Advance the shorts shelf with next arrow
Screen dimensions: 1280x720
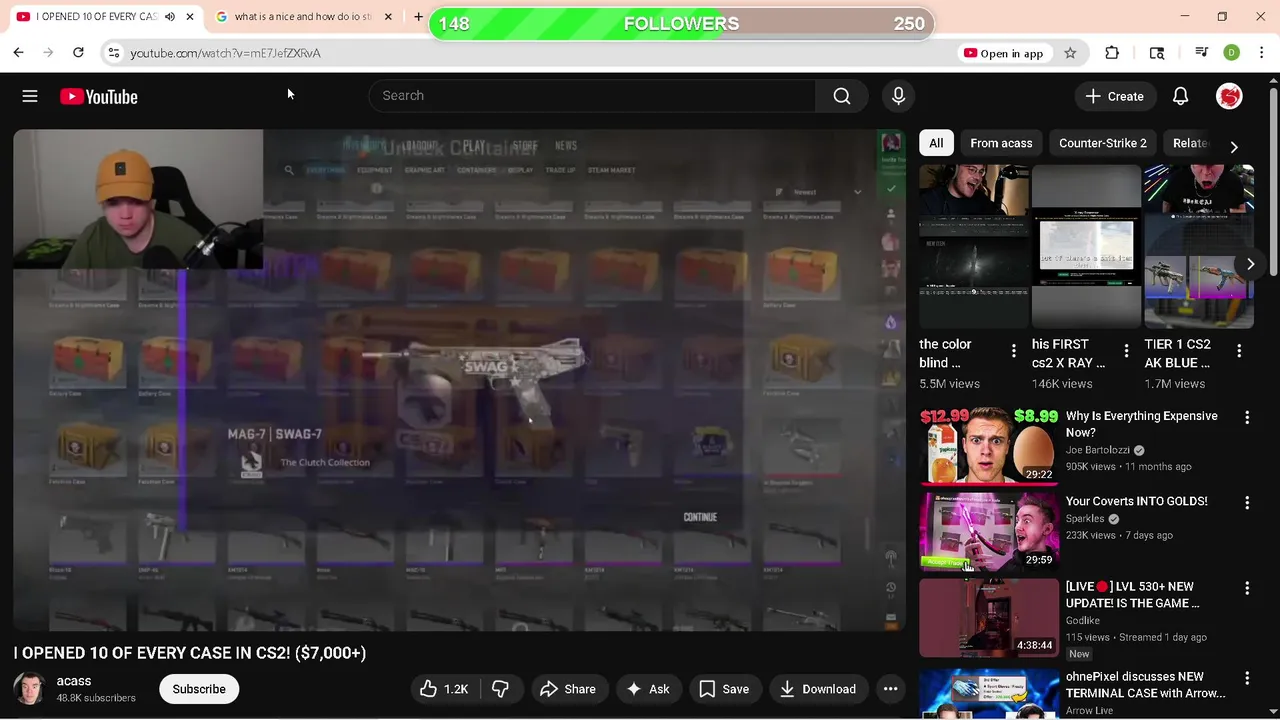[x=1250, y=264]
